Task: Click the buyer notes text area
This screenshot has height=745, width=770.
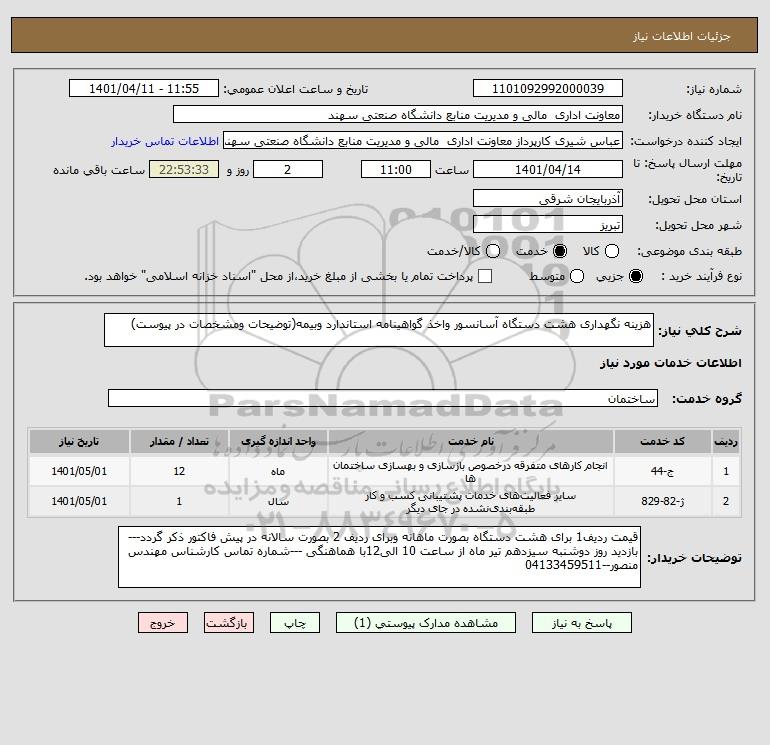Action: tap(379, 557)
